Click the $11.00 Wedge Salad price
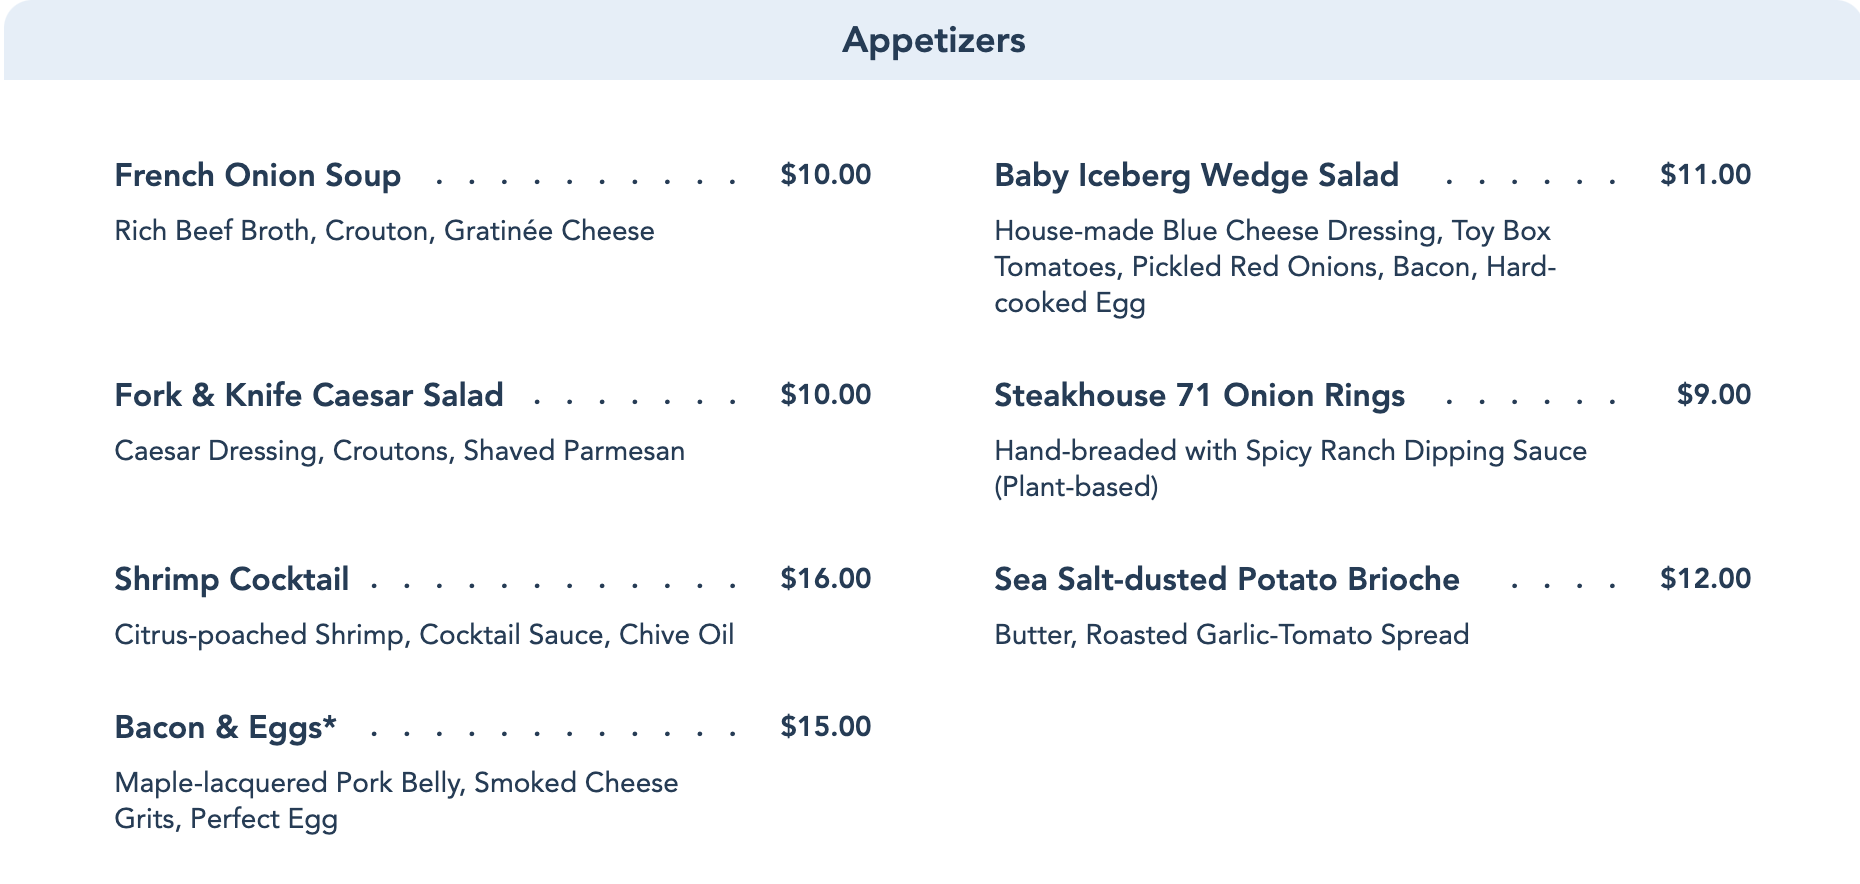The image size is (1860, 884). [1705, 175]
